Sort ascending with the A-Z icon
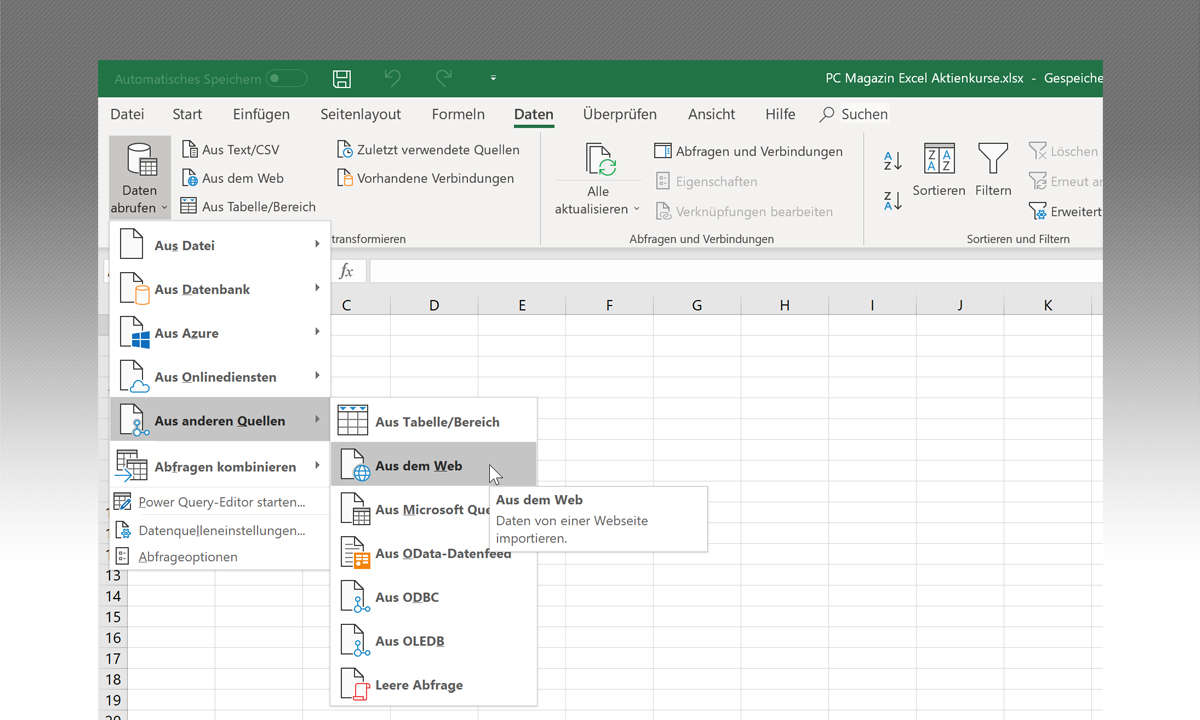This screenshot has width=1200, height=720. (x=893, y=160)
